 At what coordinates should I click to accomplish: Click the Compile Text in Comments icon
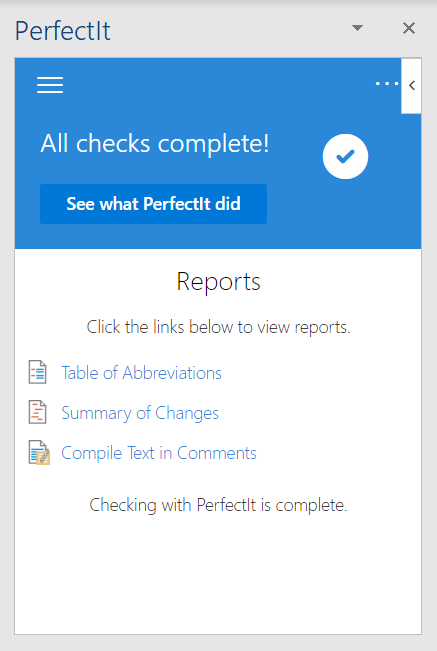coord(39,452)
